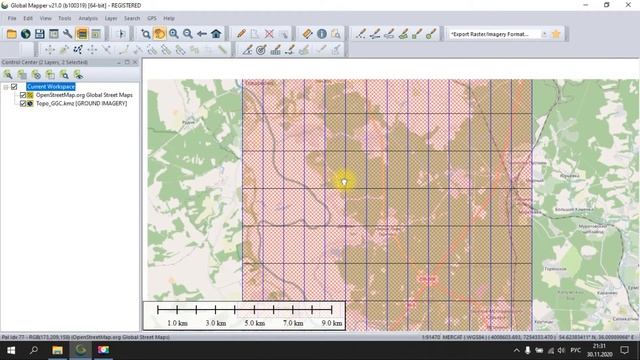Select the create rectangle area tool
640x360 pixels.
(x=417, y=34)
